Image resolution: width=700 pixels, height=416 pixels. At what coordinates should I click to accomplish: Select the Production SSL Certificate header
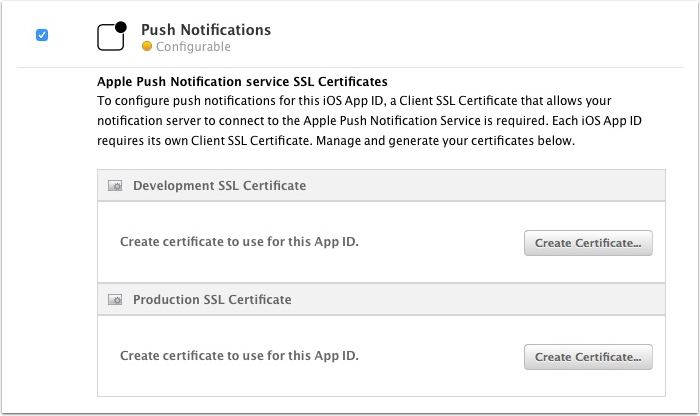pyautogui.click(x=381, y=299)
